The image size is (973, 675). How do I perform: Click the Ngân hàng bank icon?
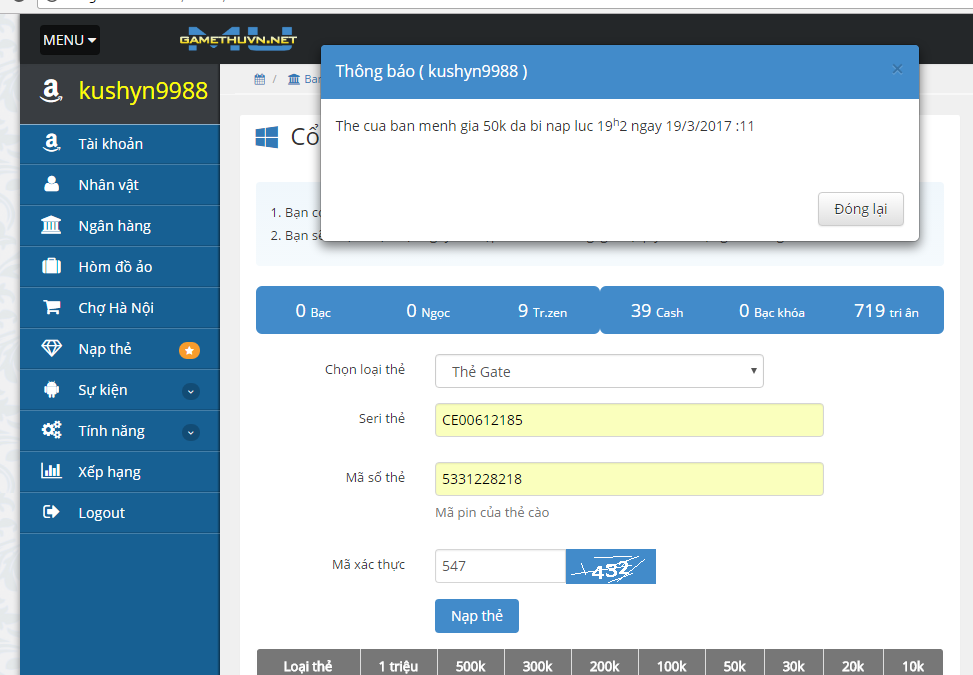[51, 225]
